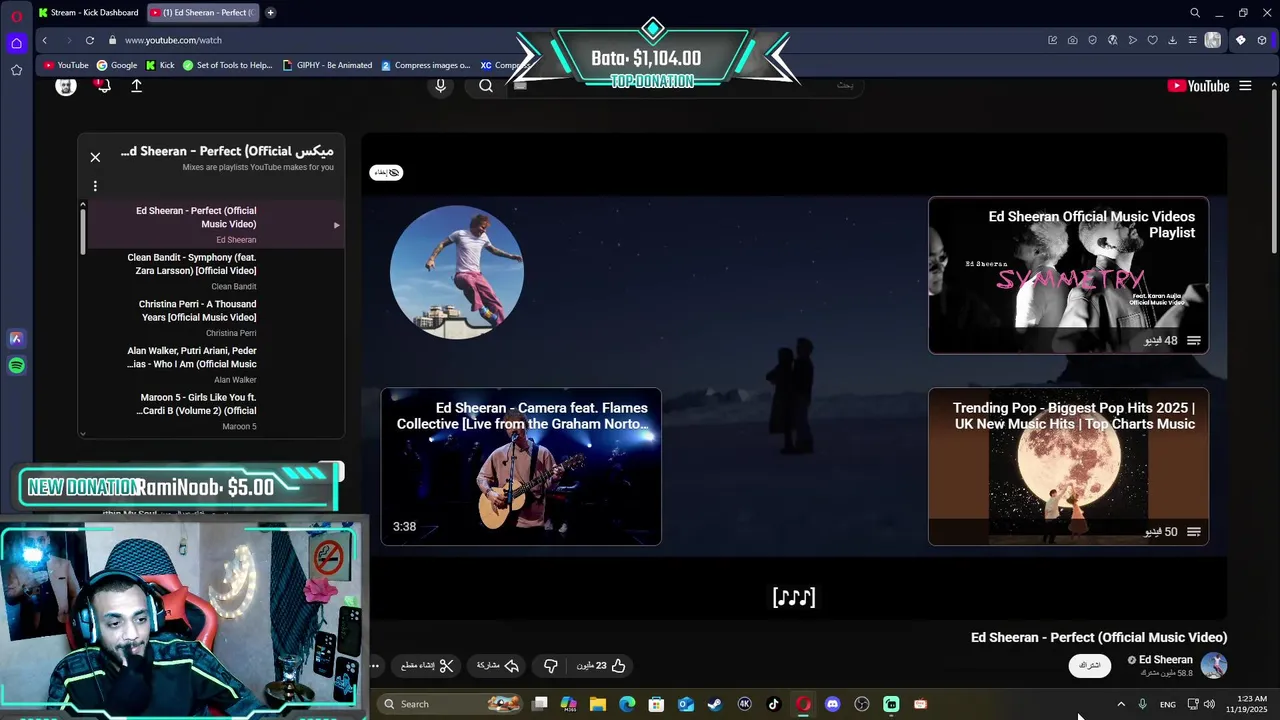The height and width of the screenshot is (720, 1280).
Task: Open the My Flow send icon
Action: pyautogui.click(x=1132, y=40)
